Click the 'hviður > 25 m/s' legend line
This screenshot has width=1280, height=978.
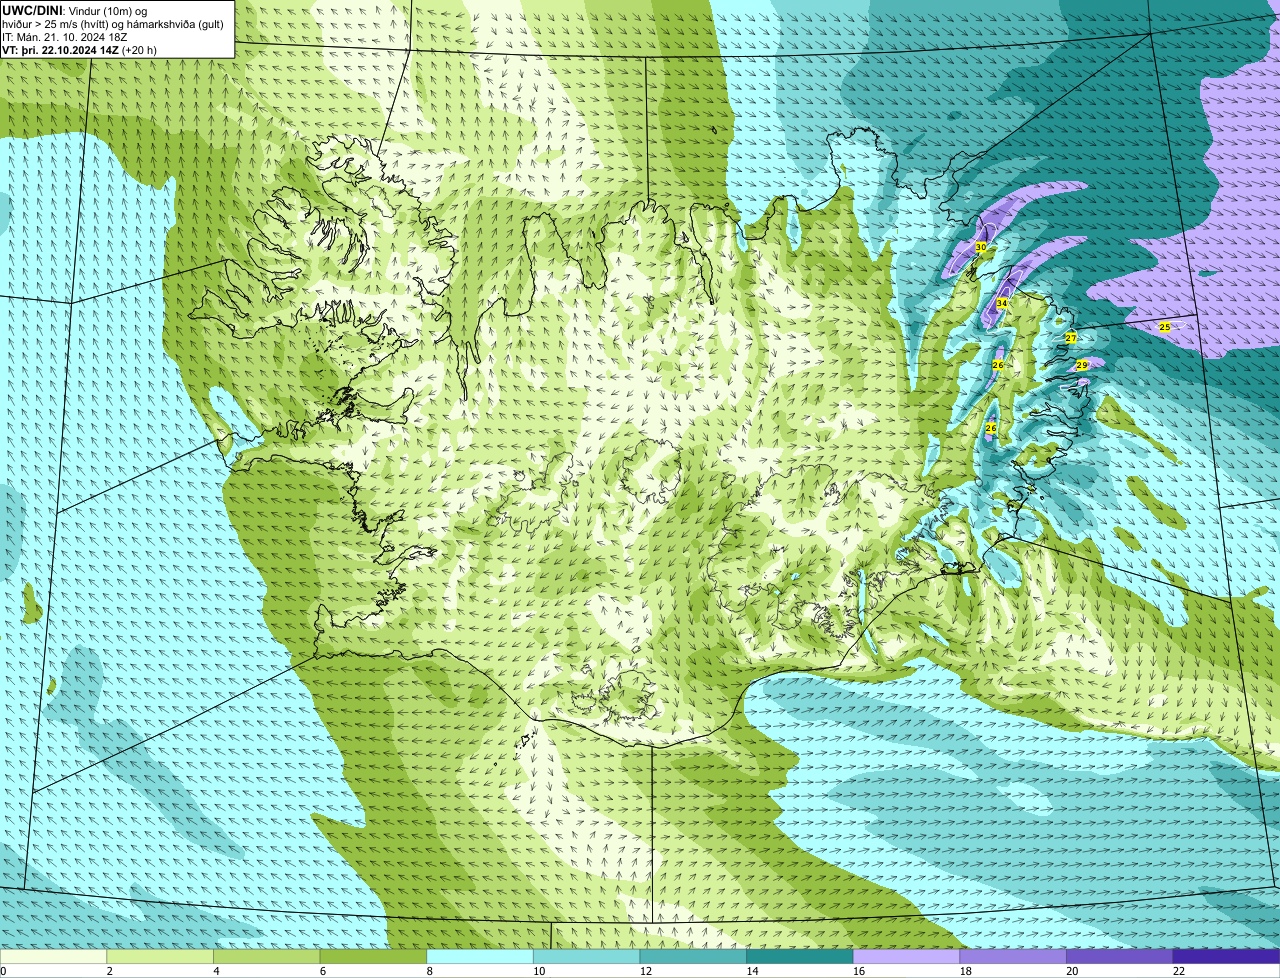click(112, 23)
